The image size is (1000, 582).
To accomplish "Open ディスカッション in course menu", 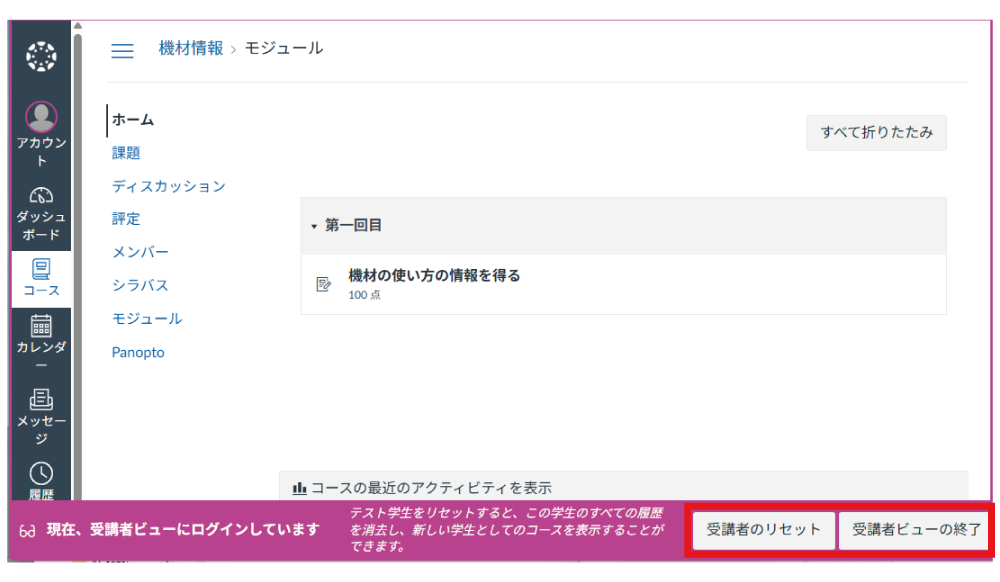I will pos(168,186).
